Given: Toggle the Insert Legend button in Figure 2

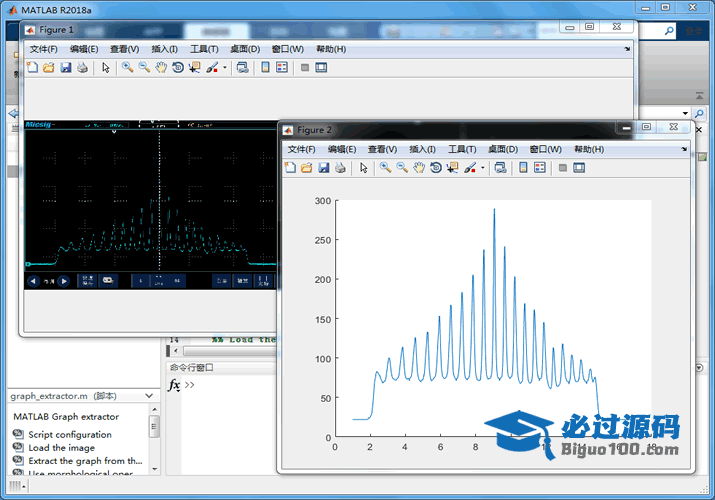Looking at the screenshot, I should tap(540, 168).
